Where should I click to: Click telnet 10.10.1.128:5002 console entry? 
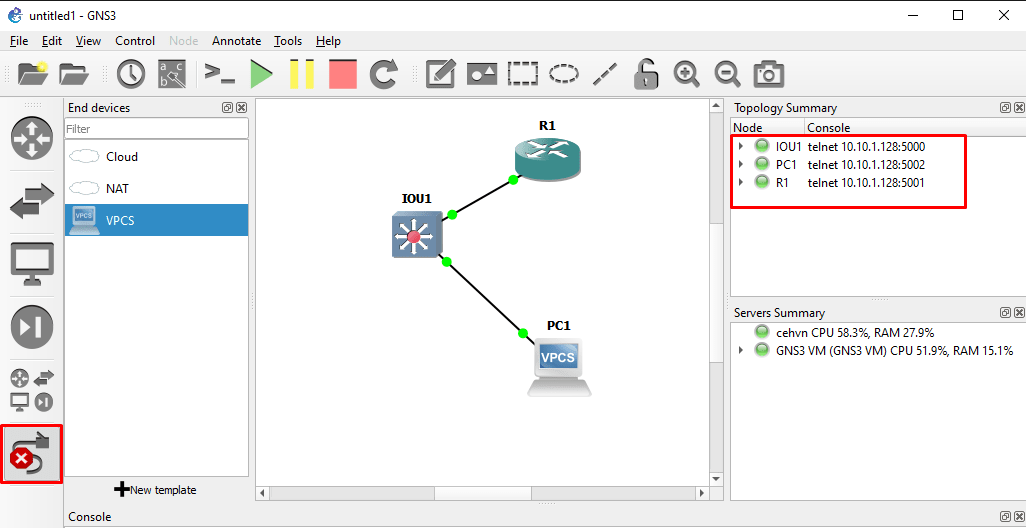866,164
